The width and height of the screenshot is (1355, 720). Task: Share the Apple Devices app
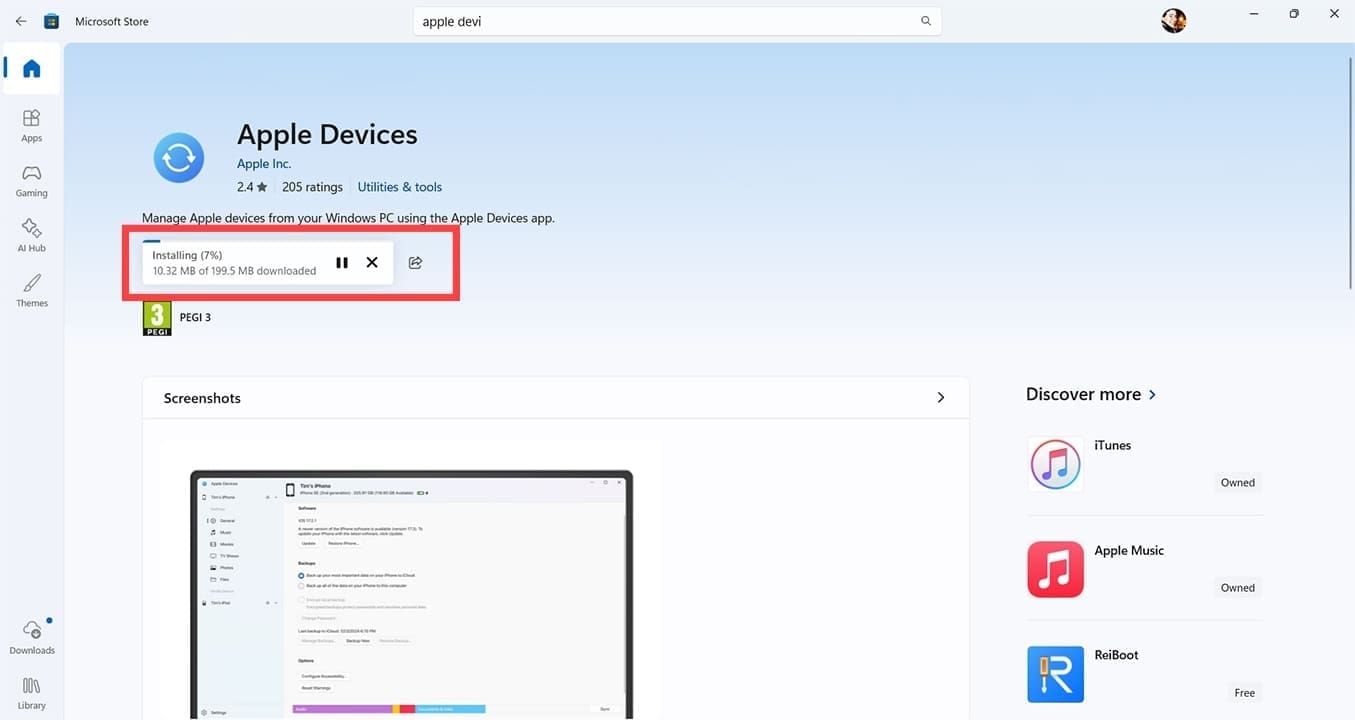pyautogui.click(x=416, y=263)
